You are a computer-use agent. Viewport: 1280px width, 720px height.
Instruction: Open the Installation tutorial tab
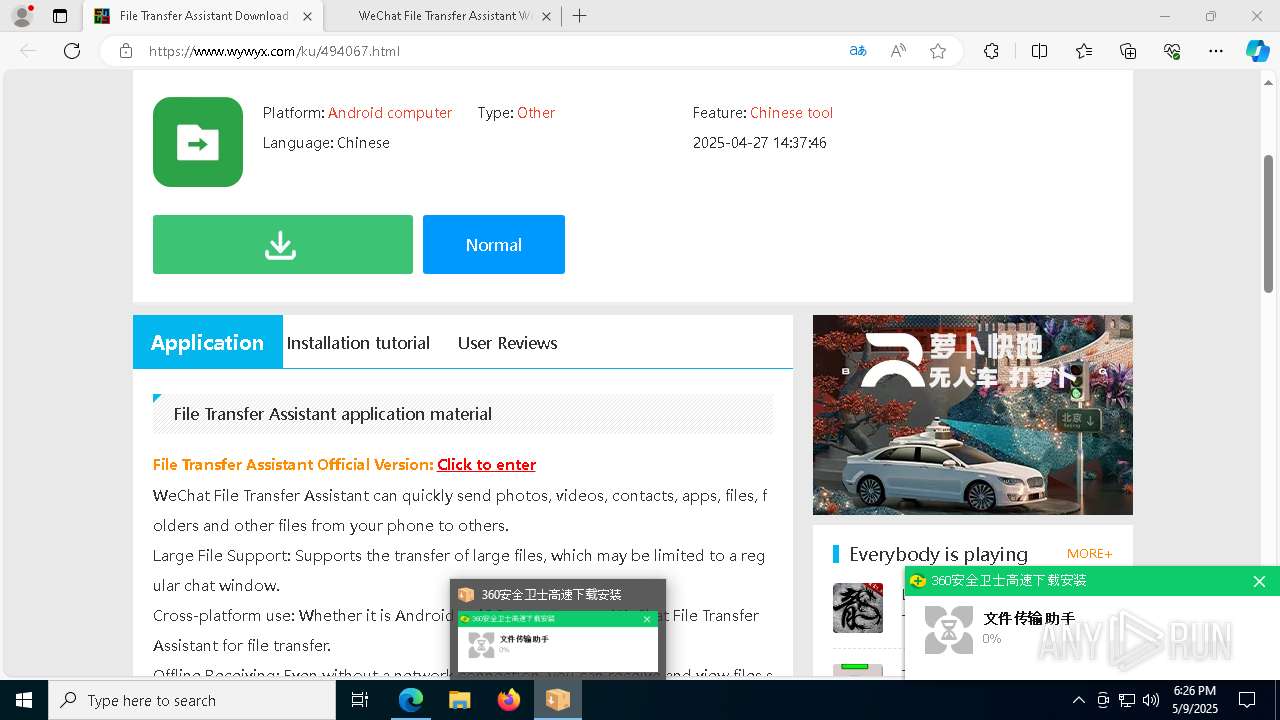(358, 342)
